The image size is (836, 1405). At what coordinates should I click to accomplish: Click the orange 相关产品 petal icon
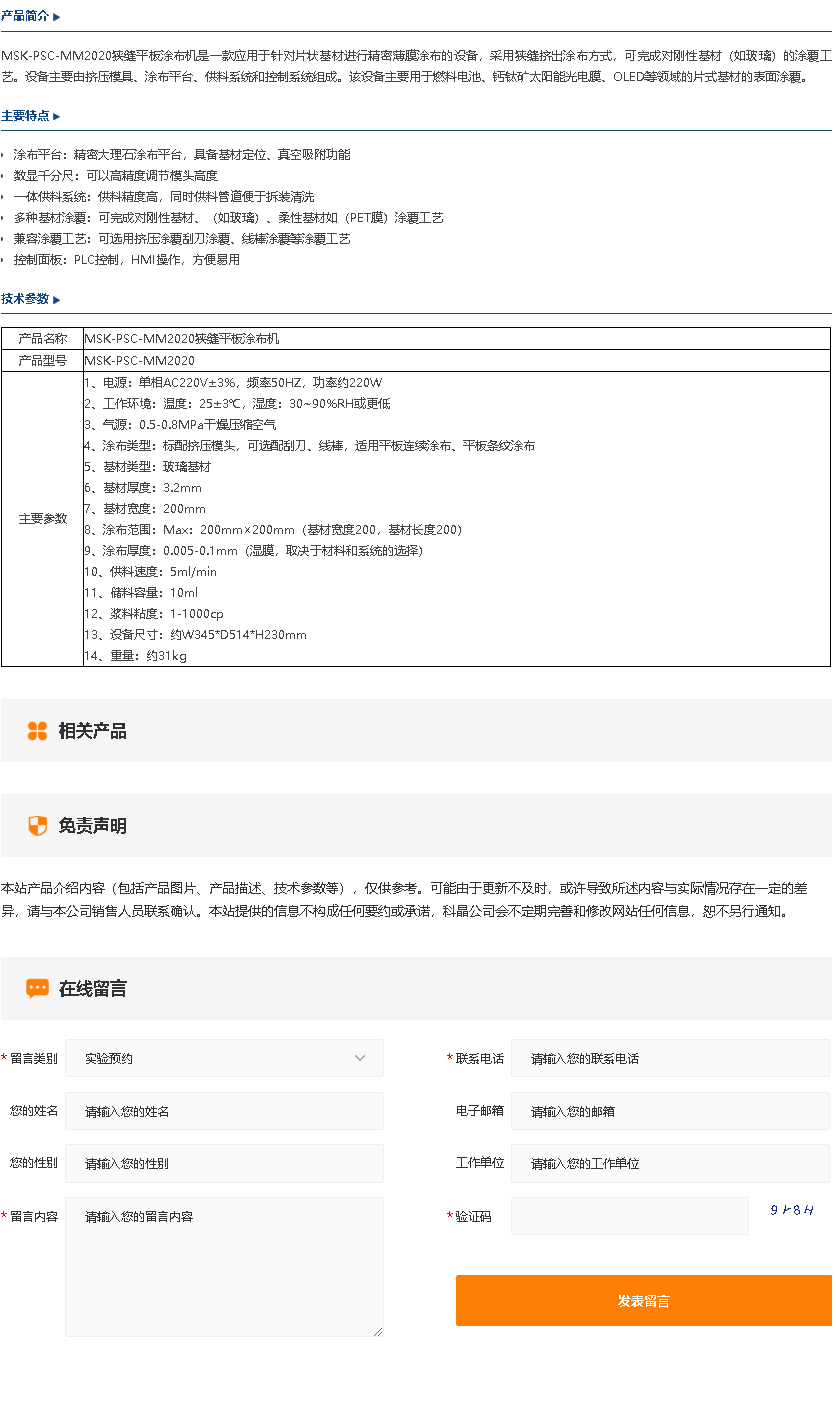(37, 731)
